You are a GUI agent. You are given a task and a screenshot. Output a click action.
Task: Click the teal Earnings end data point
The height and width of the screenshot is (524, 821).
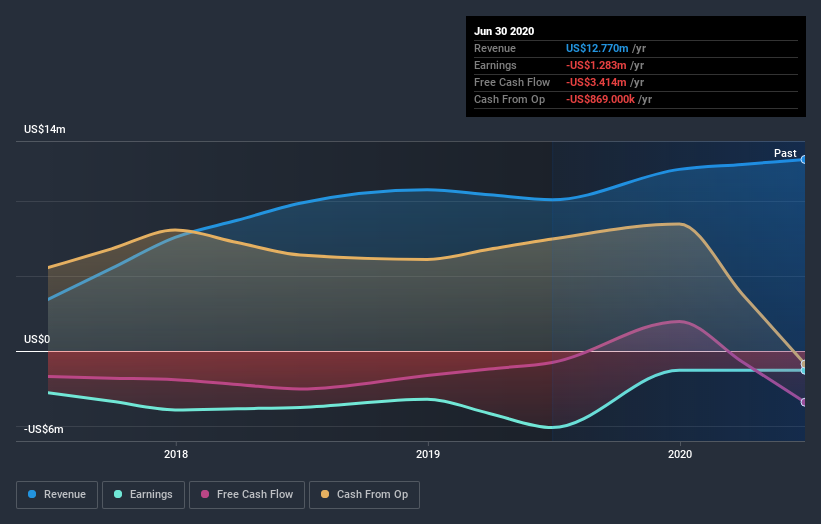(x=804, y=371)
